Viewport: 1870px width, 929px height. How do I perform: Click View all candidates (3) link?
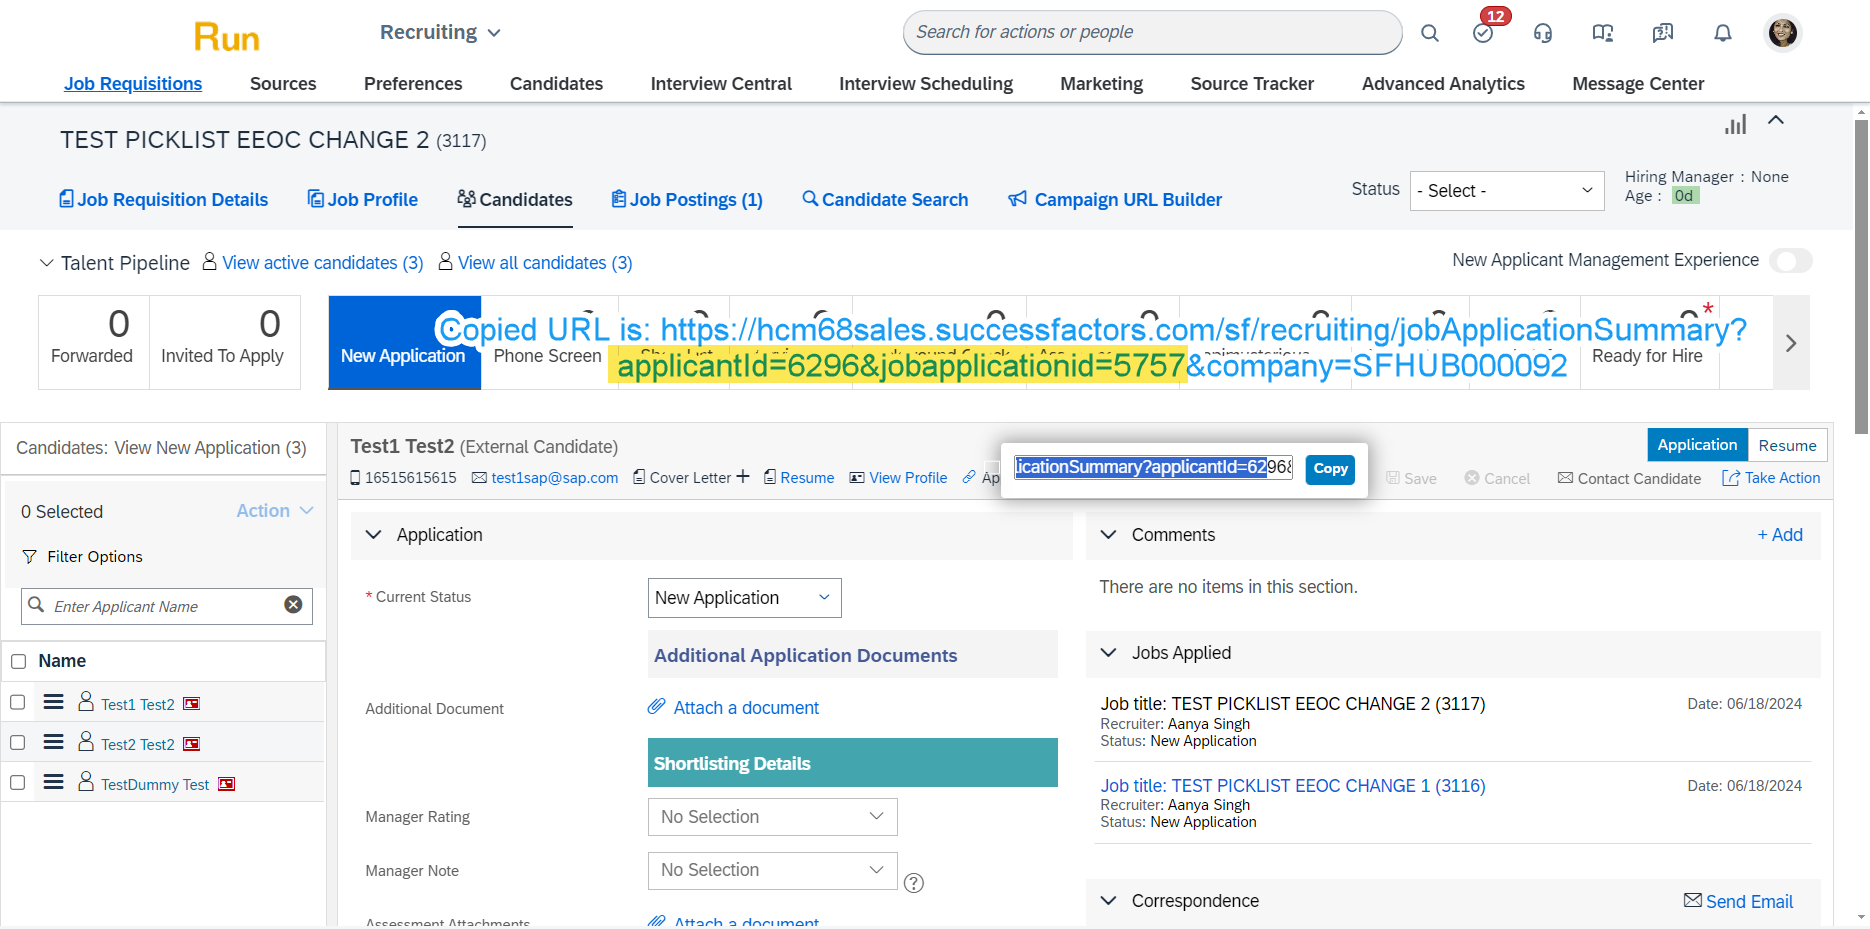[545, 263]
